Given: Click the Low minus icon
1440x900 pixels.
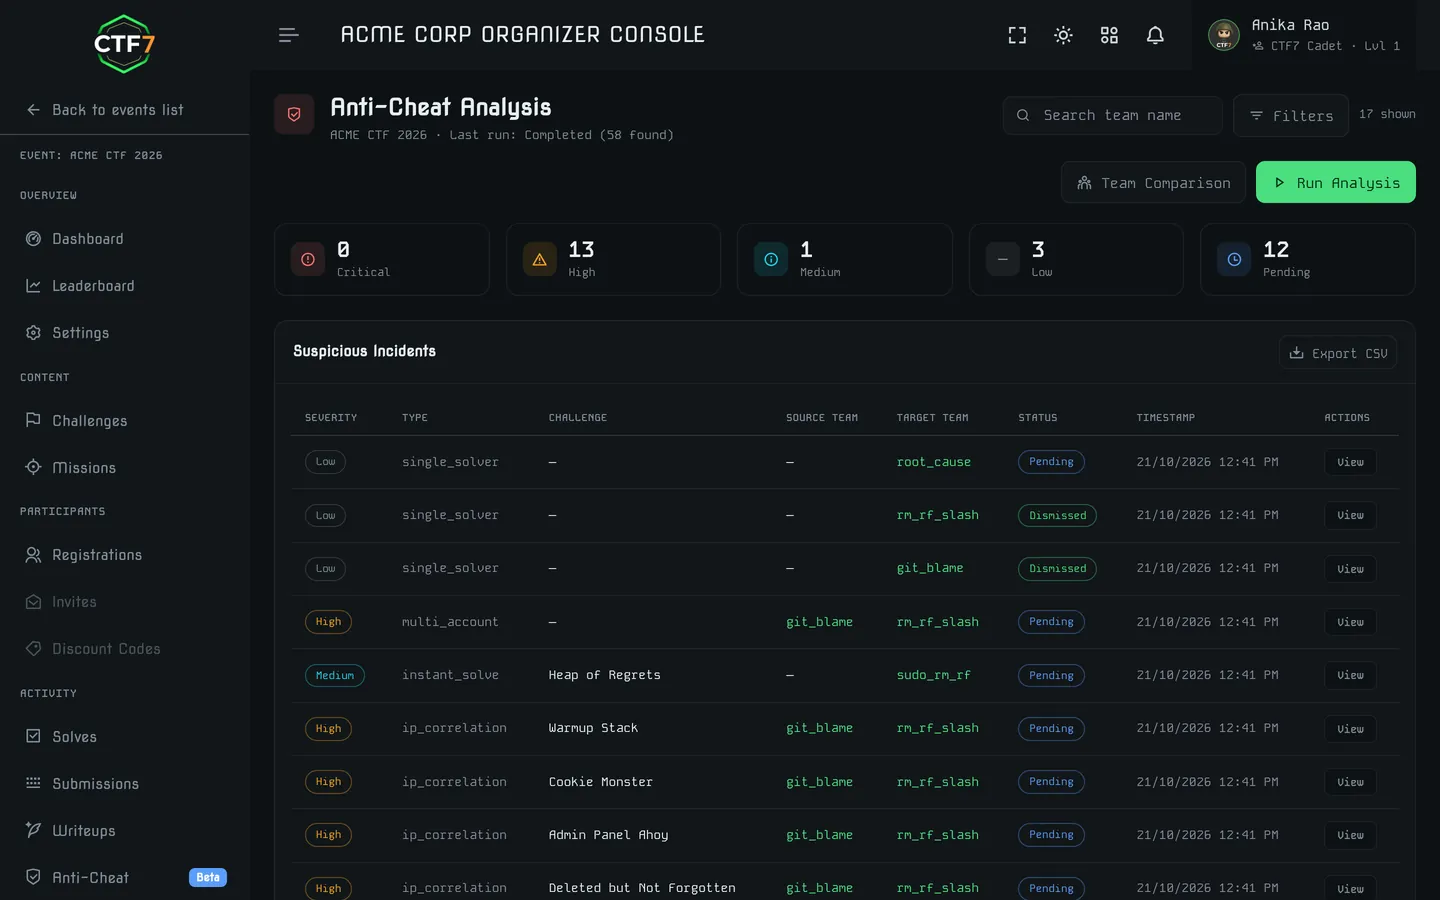Looking at the screenshot, I should 1003,260.
